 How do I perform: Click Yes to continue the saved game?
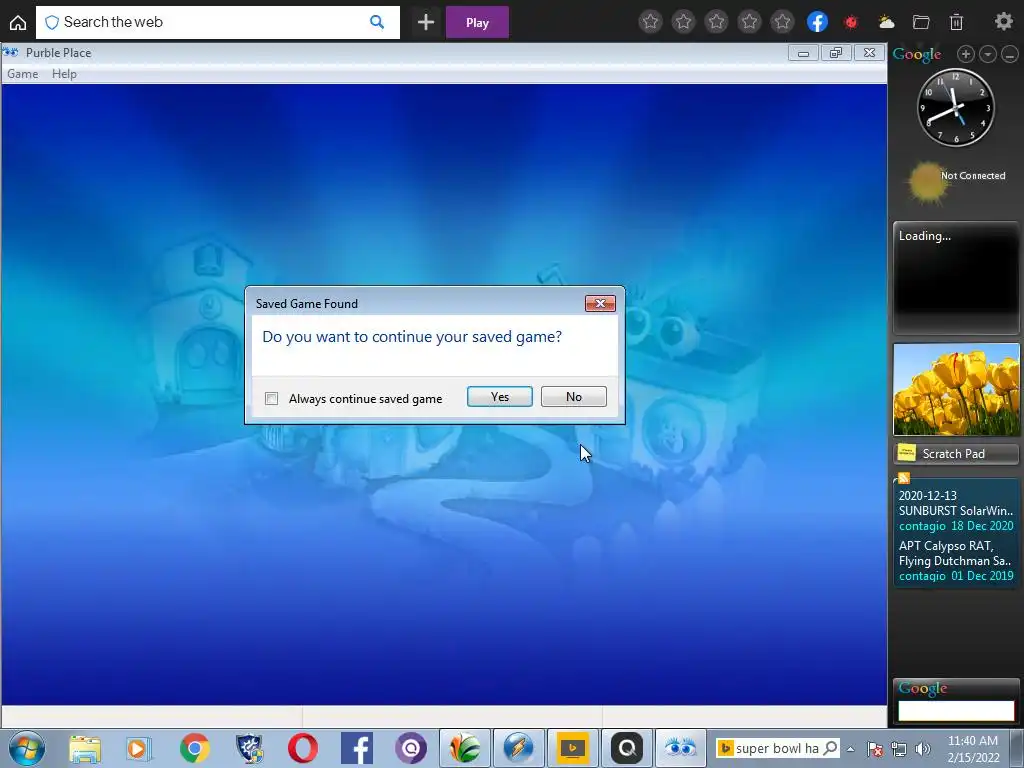[x=500, y=396]
